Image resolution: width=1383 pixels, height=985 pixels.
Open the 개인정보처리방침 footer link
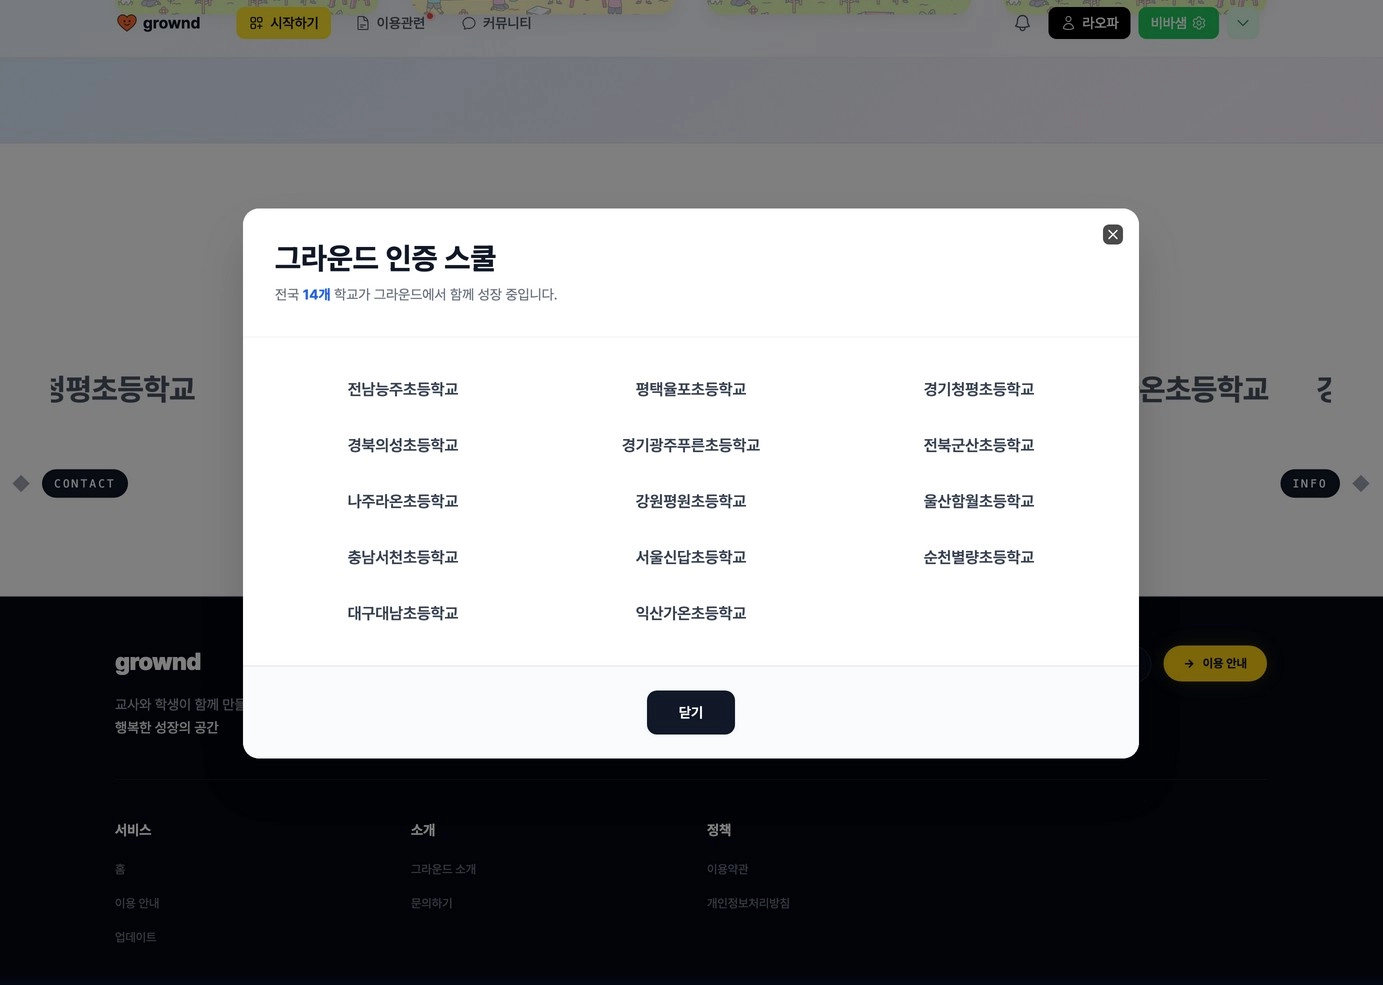click(x=748, y=903)
